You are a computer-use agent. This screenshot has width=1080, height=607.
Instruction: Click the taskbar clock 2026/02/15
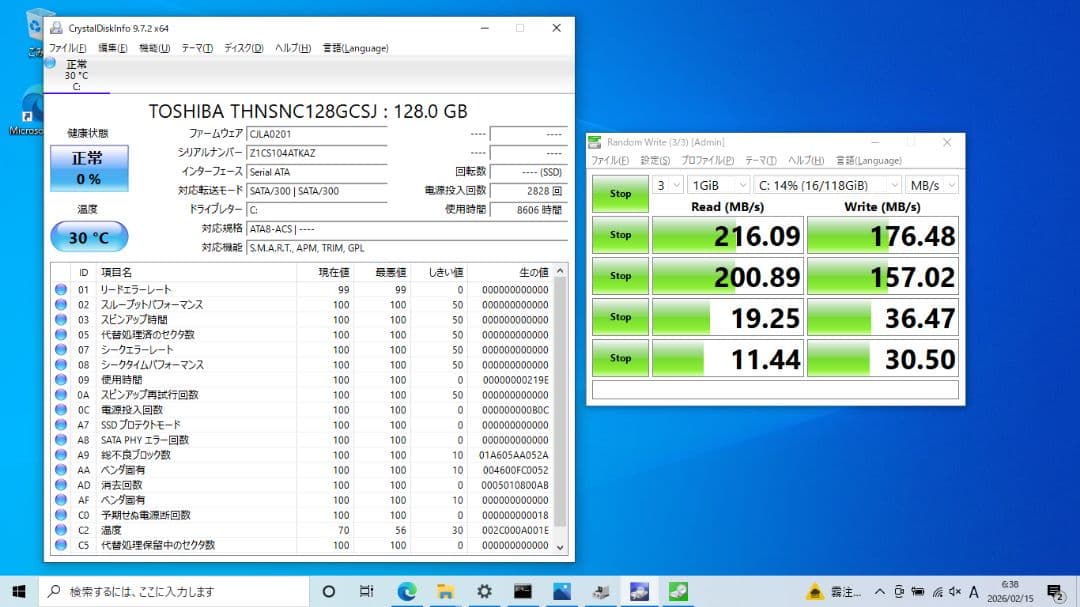pos(1010,592)
